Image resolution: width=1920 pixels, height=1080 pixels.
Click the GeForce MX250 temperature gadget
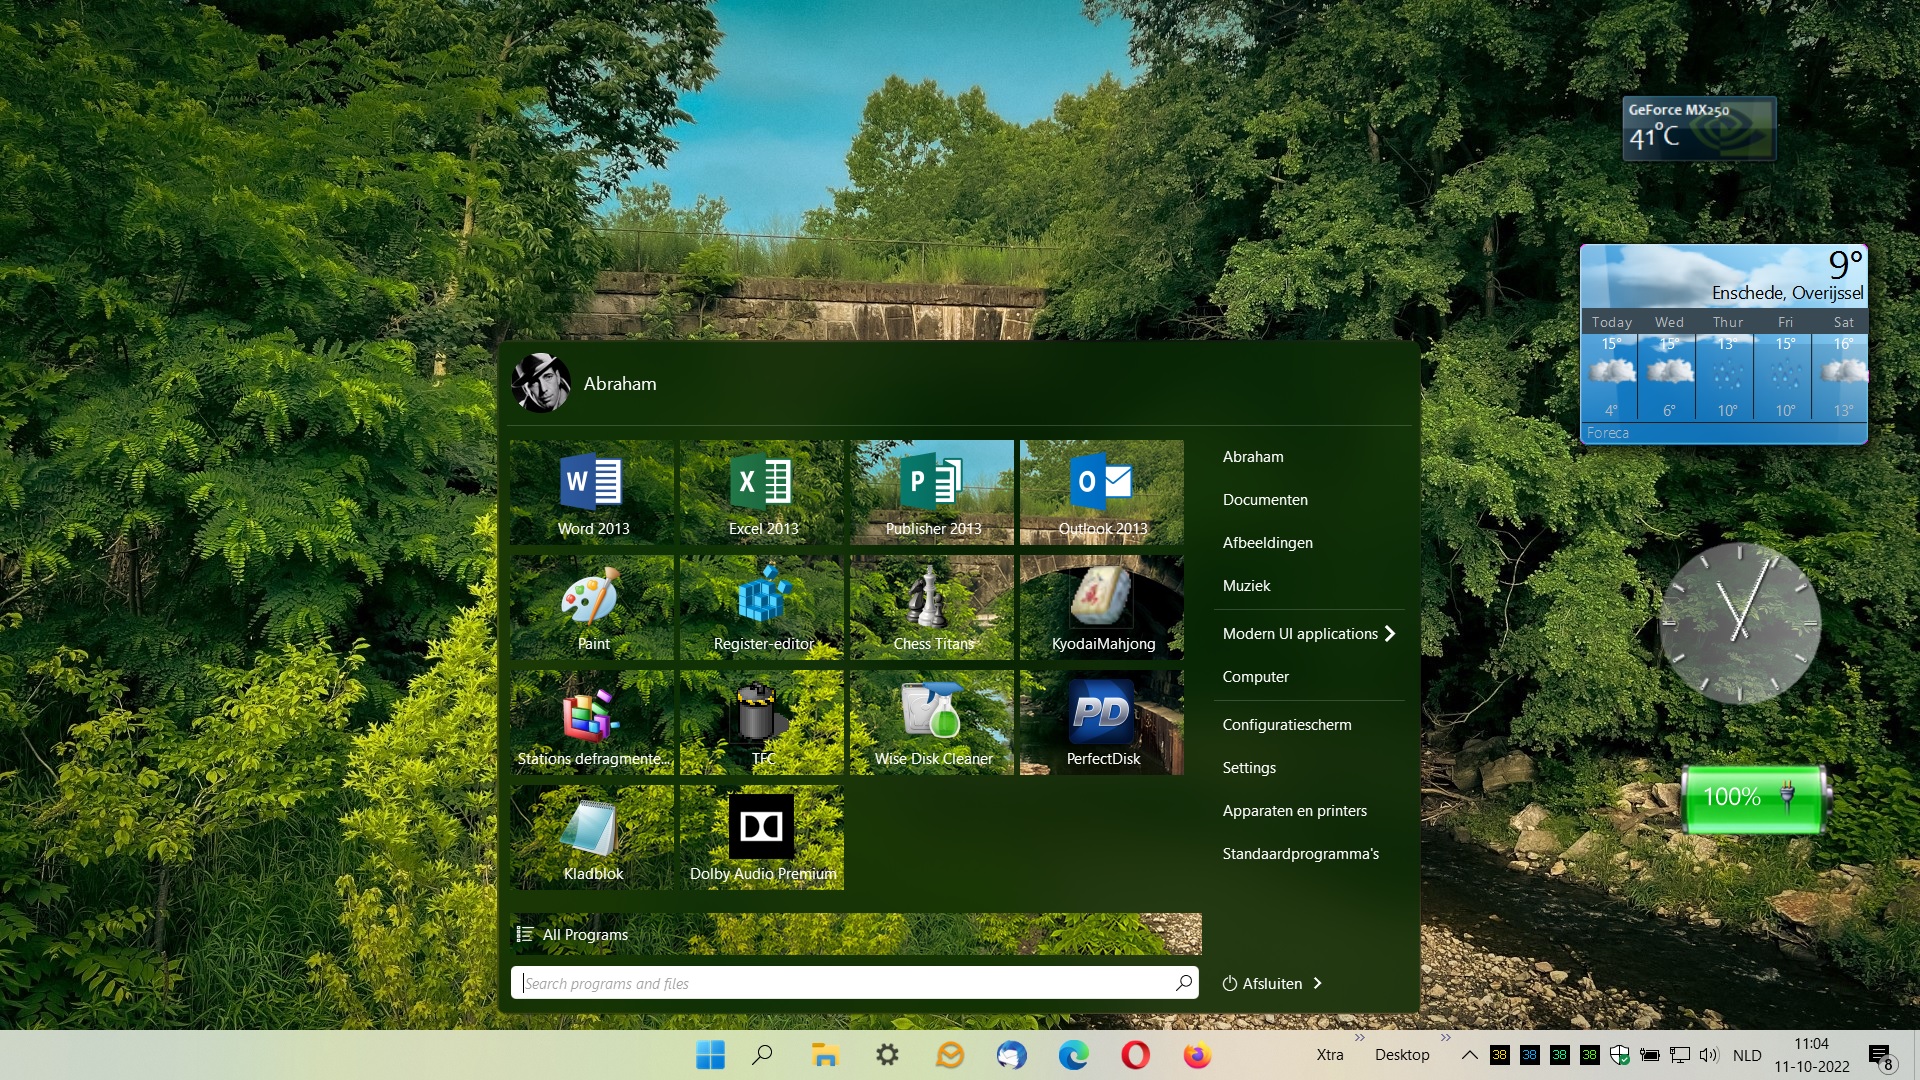click(x=1699, y=128)
